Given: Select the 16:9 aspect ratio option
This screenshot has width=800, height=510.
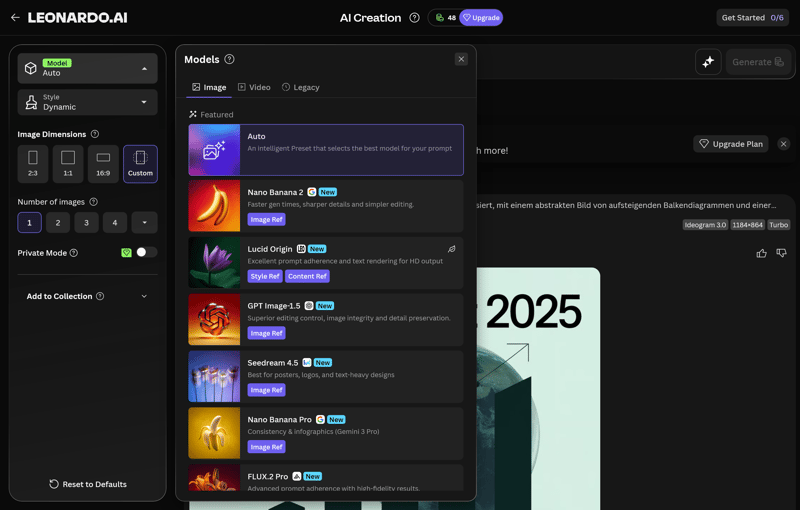Looking at the screenshot, I should [104, 164].
